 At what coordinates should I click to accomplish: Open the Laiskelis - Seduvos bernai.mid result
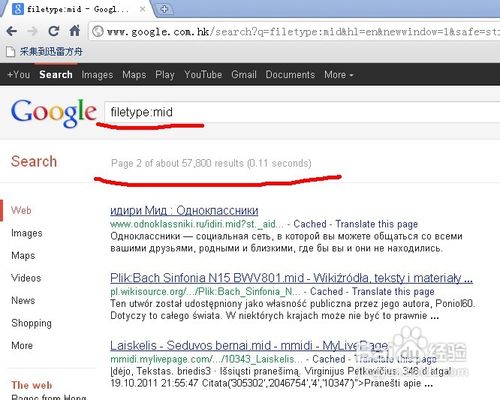click(x=249, y=346)
